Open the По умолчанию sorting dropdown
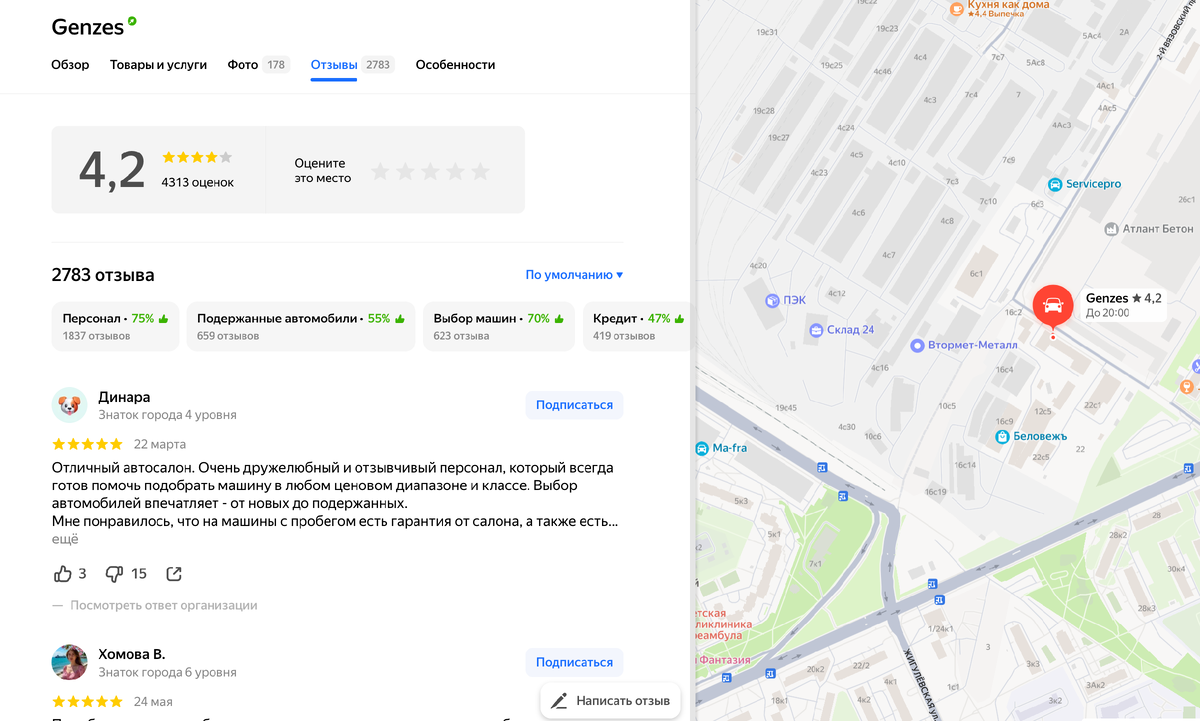The height and width of the screenshot is (721, 1200). (572, 273)
